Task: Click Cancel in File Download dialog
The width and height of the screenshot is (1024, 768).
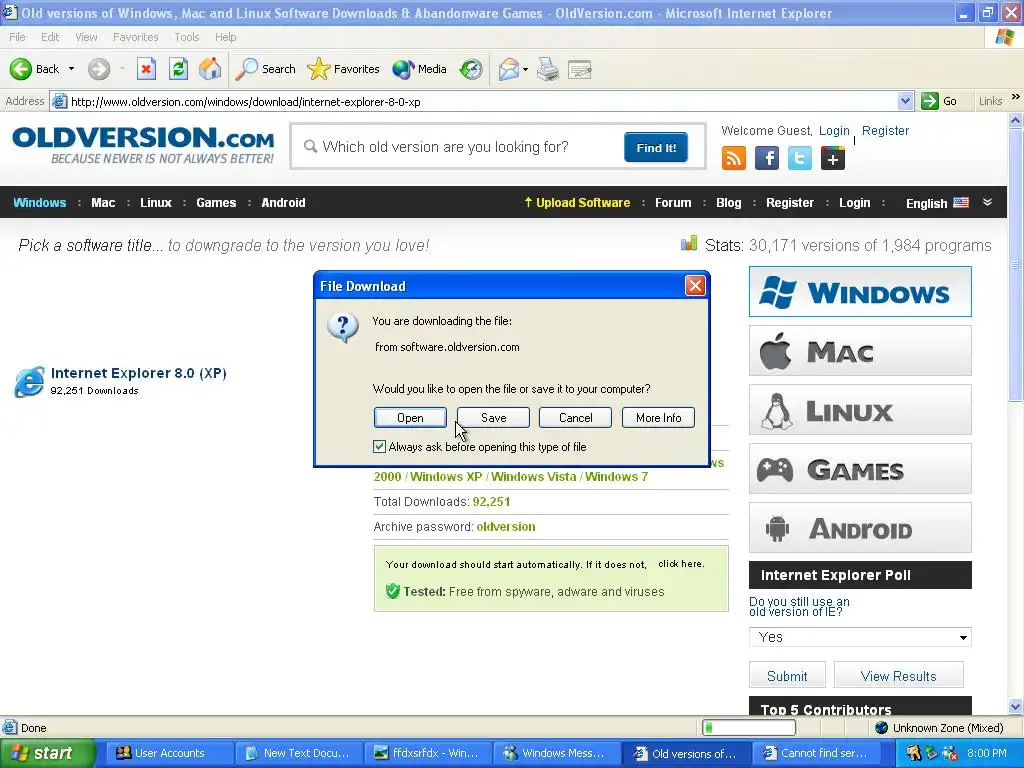Action: (575, 417)
